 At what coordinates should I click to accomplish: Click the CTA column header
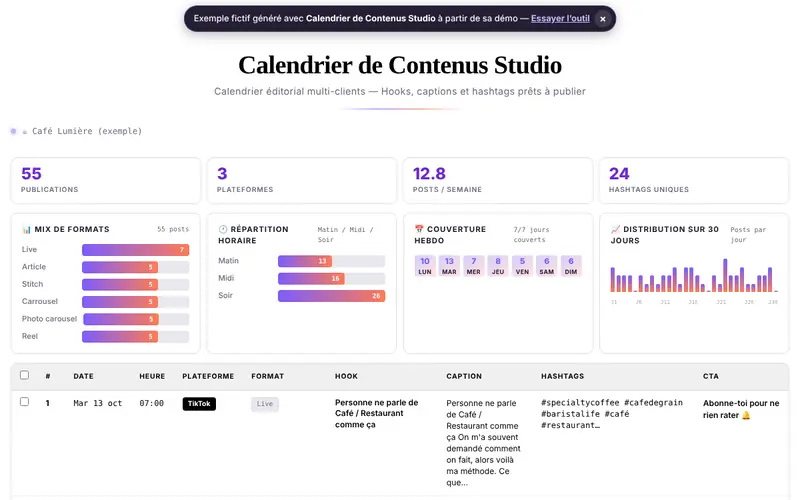tap(711, 376)
